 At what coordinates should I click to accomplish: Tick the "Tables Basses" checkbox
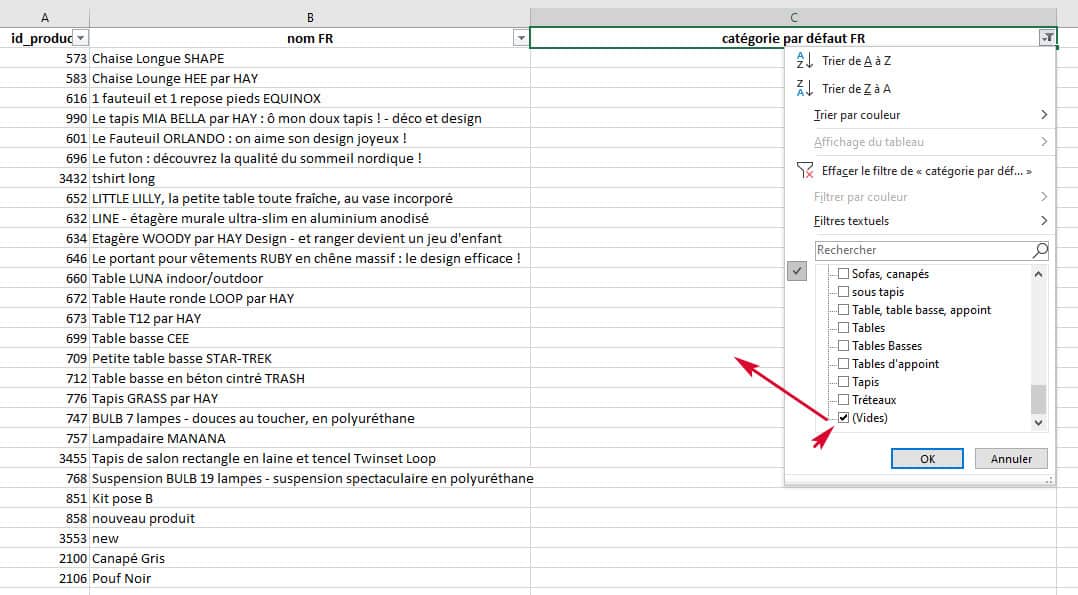point(844,346)
